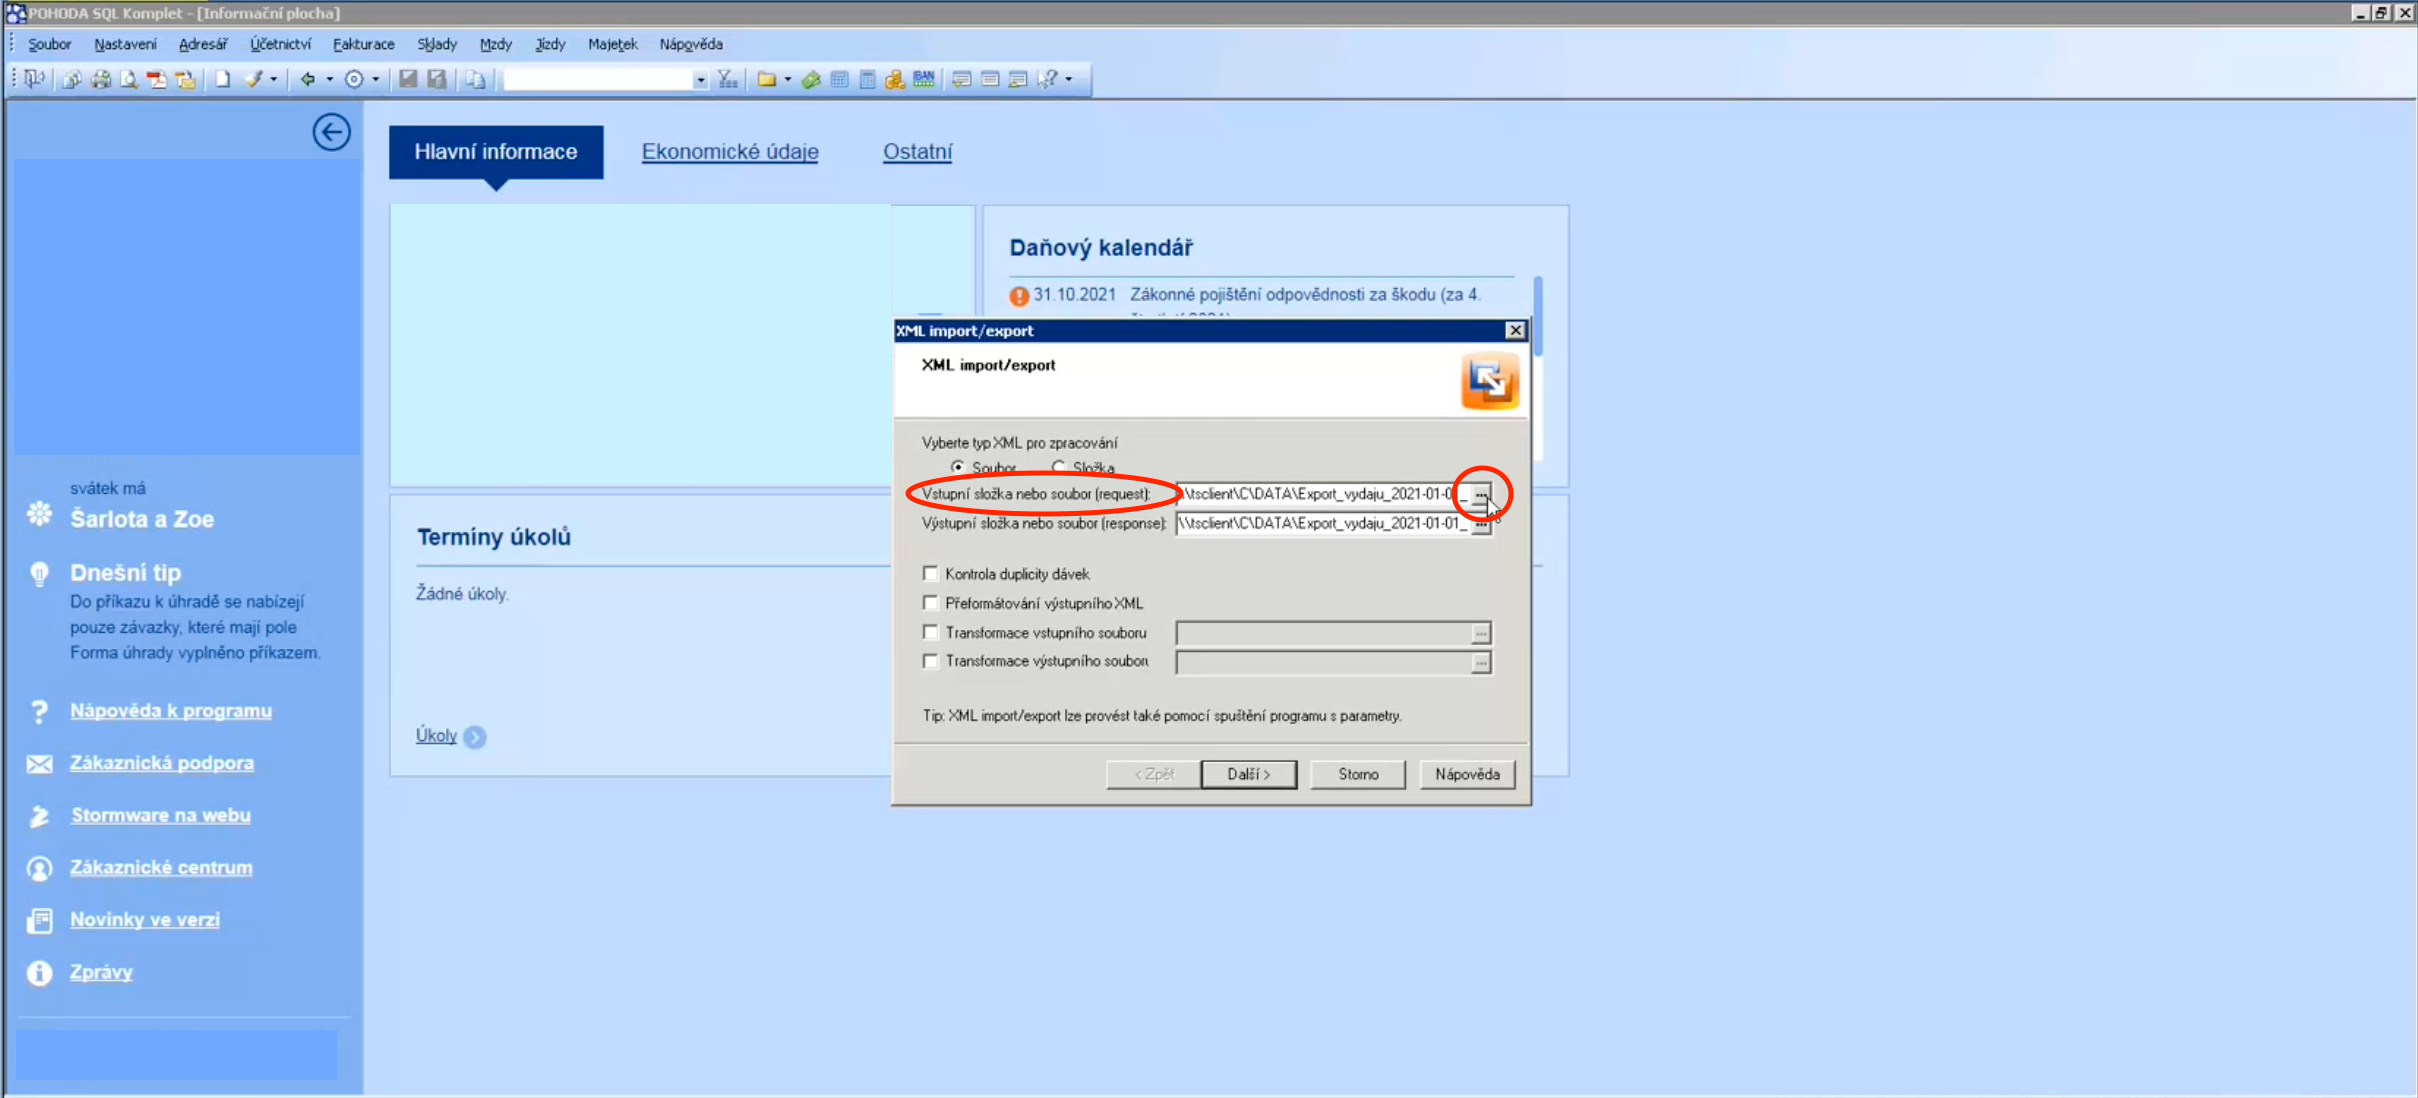Viewport: 2418px width, 1098px height.
Task: Expand dropdown arrow next to brush icon
Action: pos(274,79)
